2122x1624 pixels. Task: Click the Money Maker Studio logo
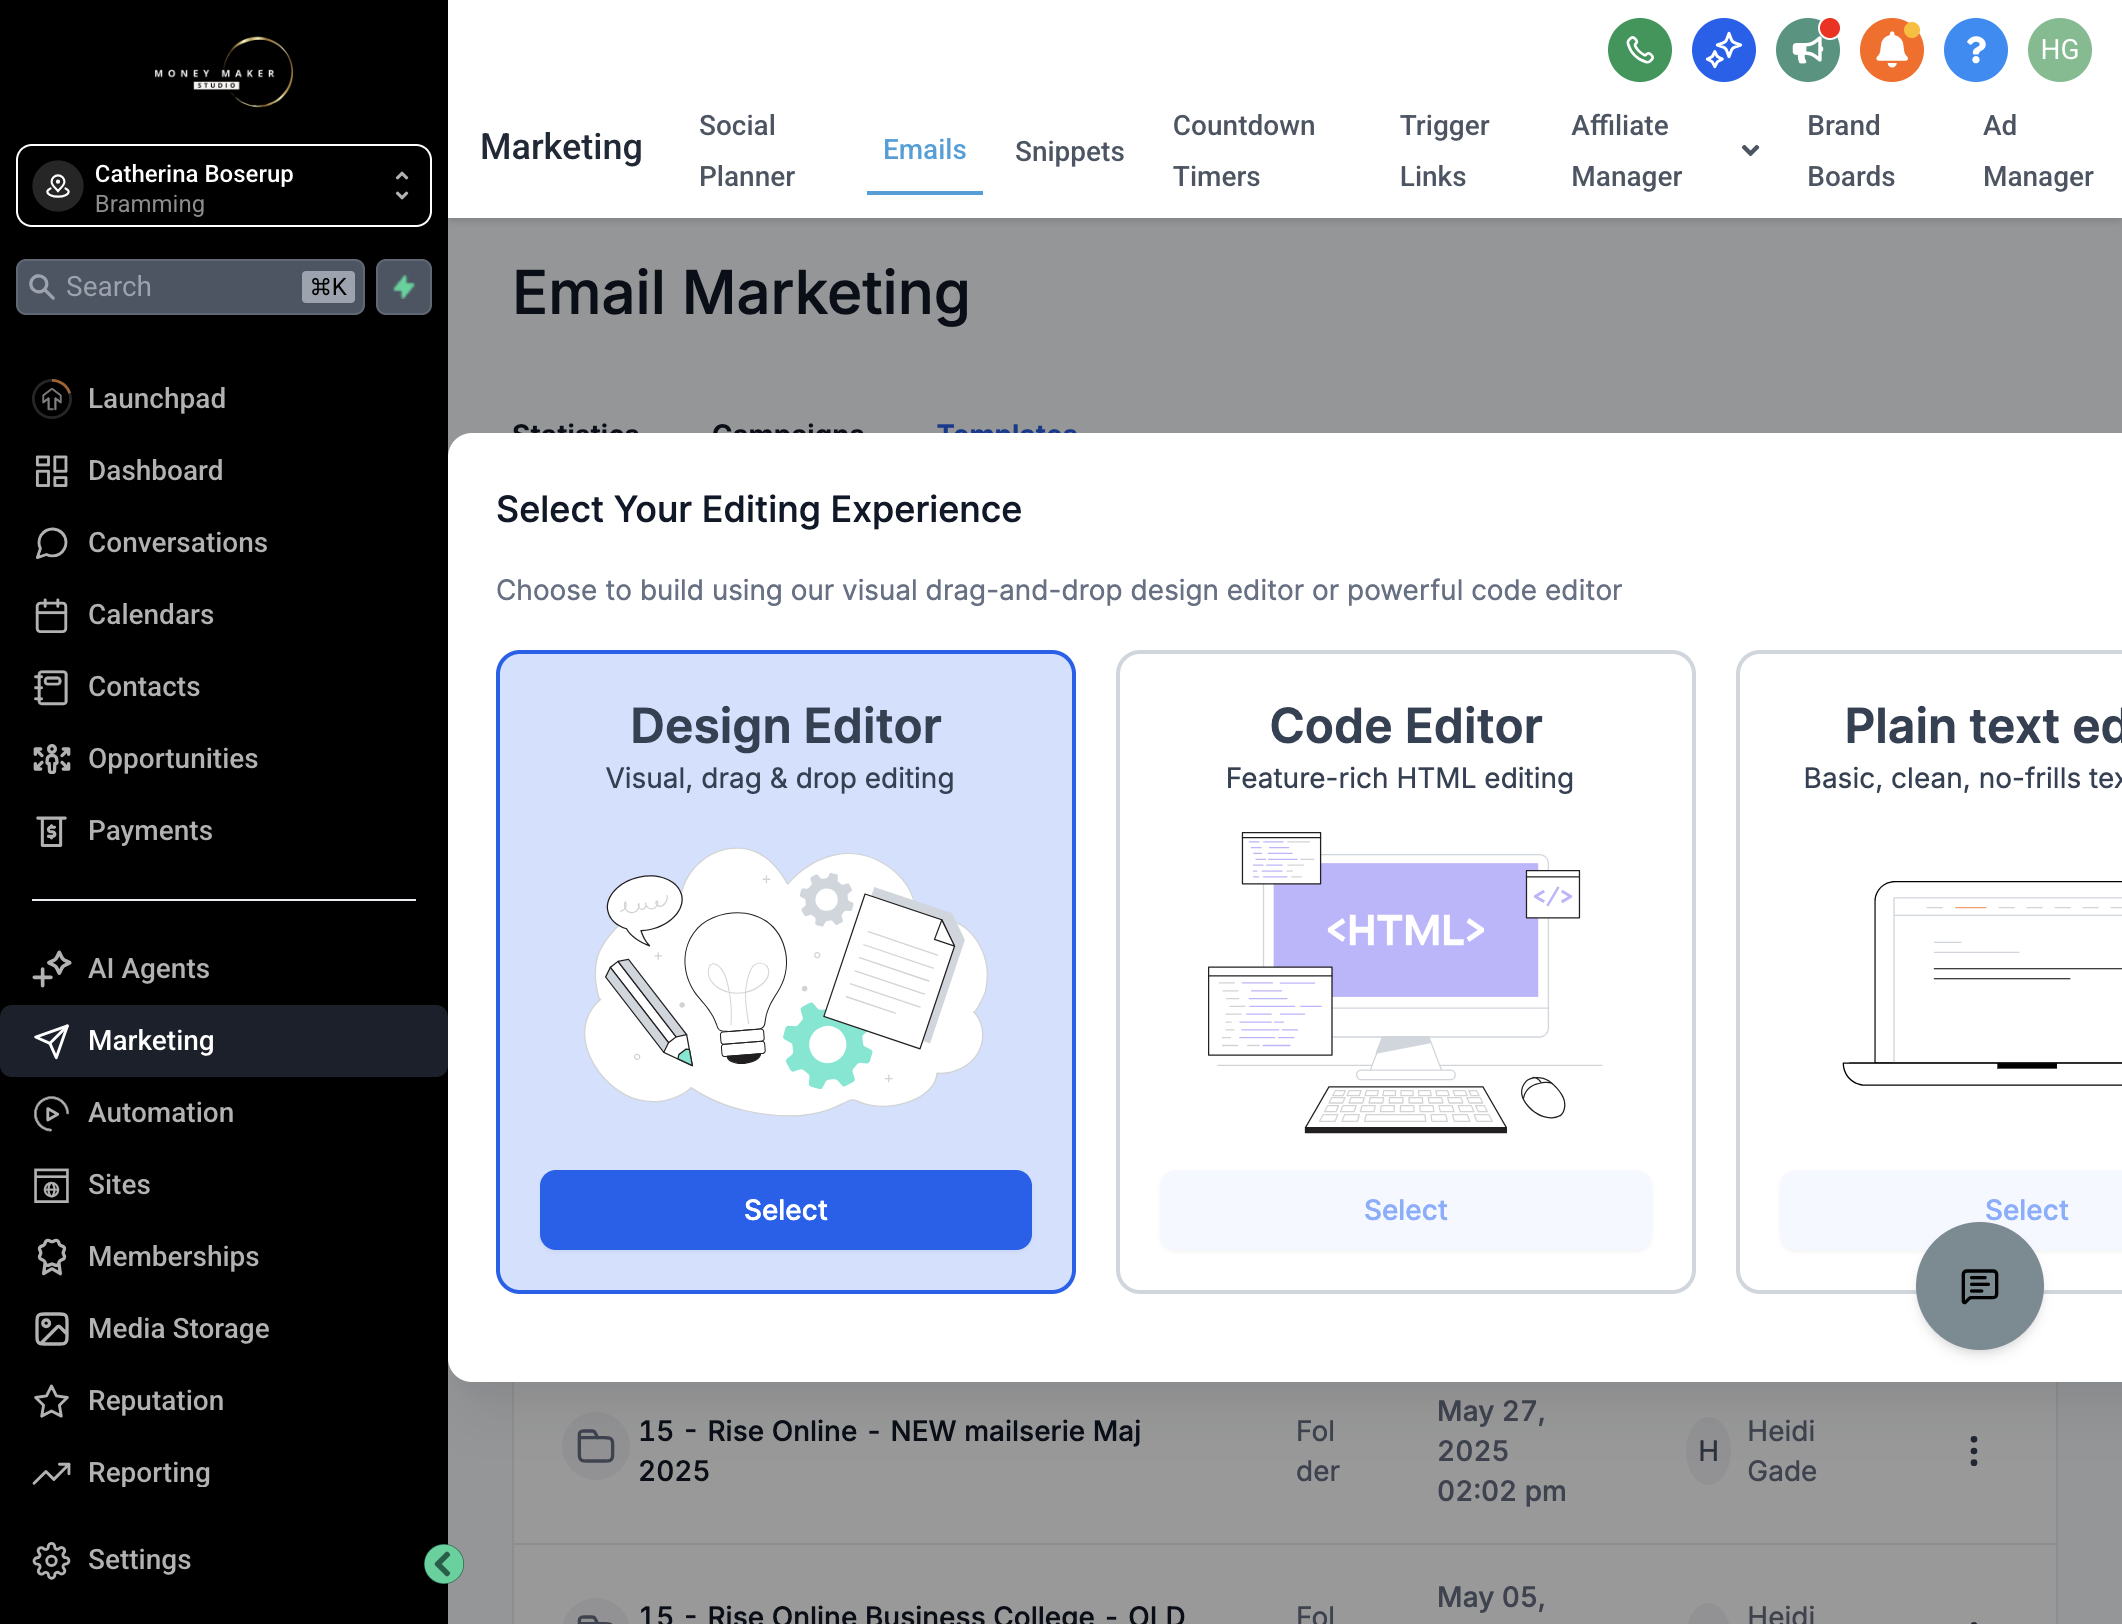pos(224,73)
